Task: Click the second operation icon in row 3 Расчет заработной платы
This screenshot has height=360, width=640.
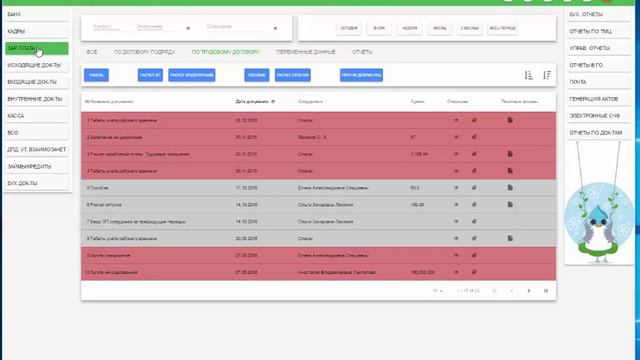Action: [x=474, y=154]
